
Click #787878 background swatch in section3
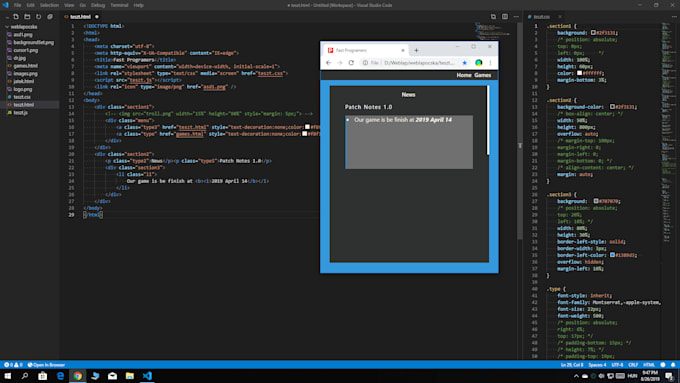point(596,201)
